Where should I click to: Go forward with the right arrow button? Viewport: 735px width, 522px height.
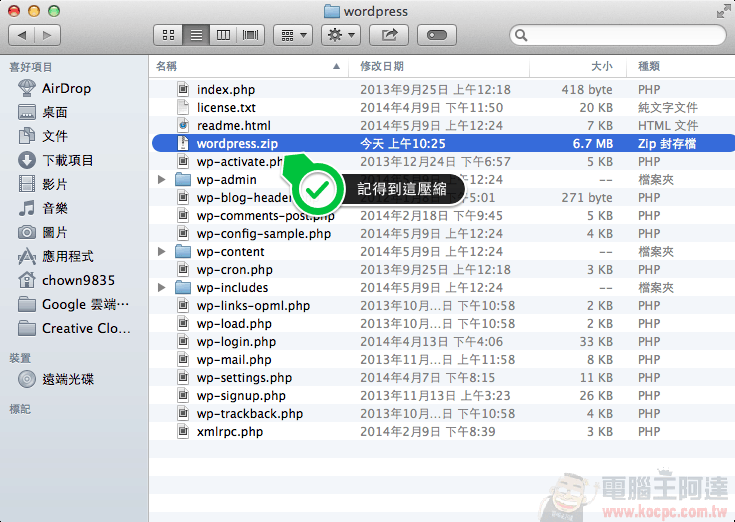(x=47, y=35)
